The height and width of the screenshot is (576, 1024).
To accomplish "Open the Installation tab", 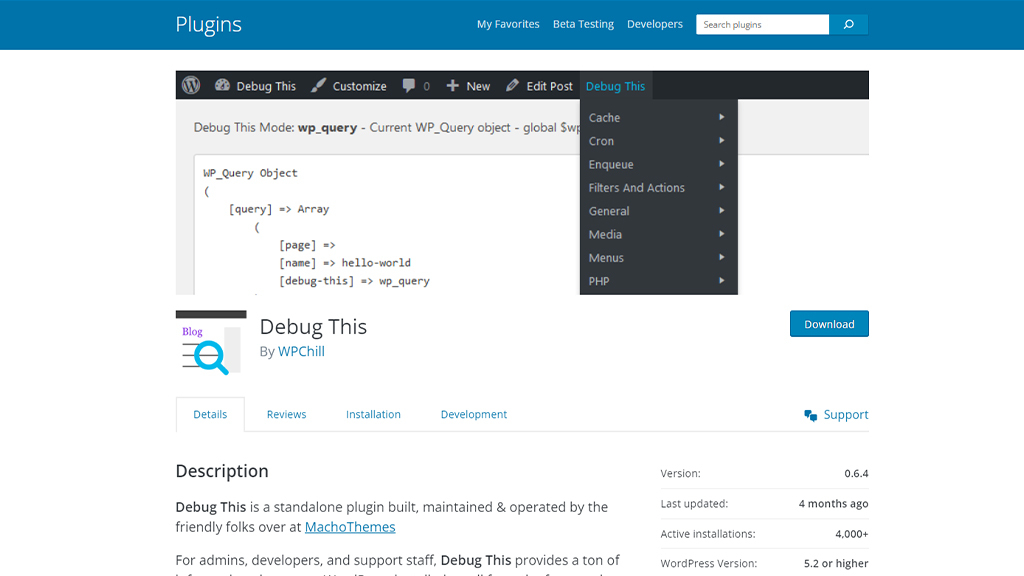I will pos(373,414).
